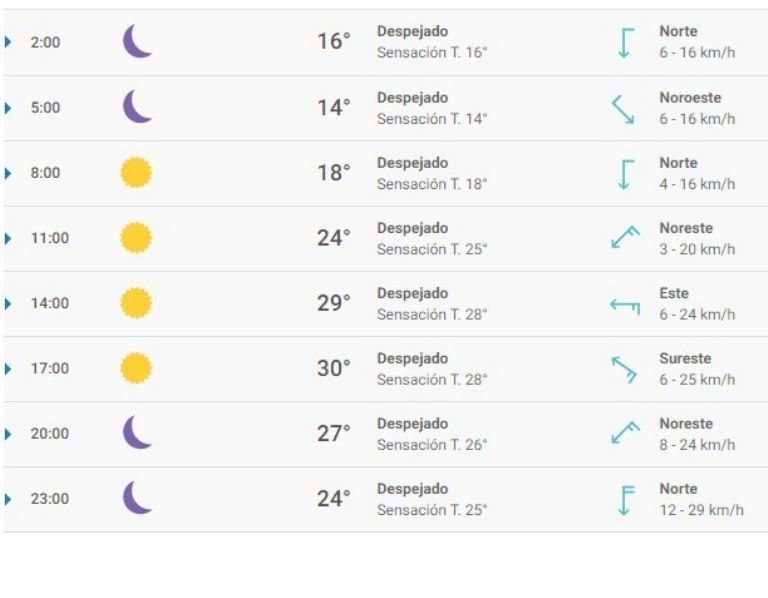Click the wind arrow for 23:00
Screen dimensions: 768x598
click(x=625, y=499)
